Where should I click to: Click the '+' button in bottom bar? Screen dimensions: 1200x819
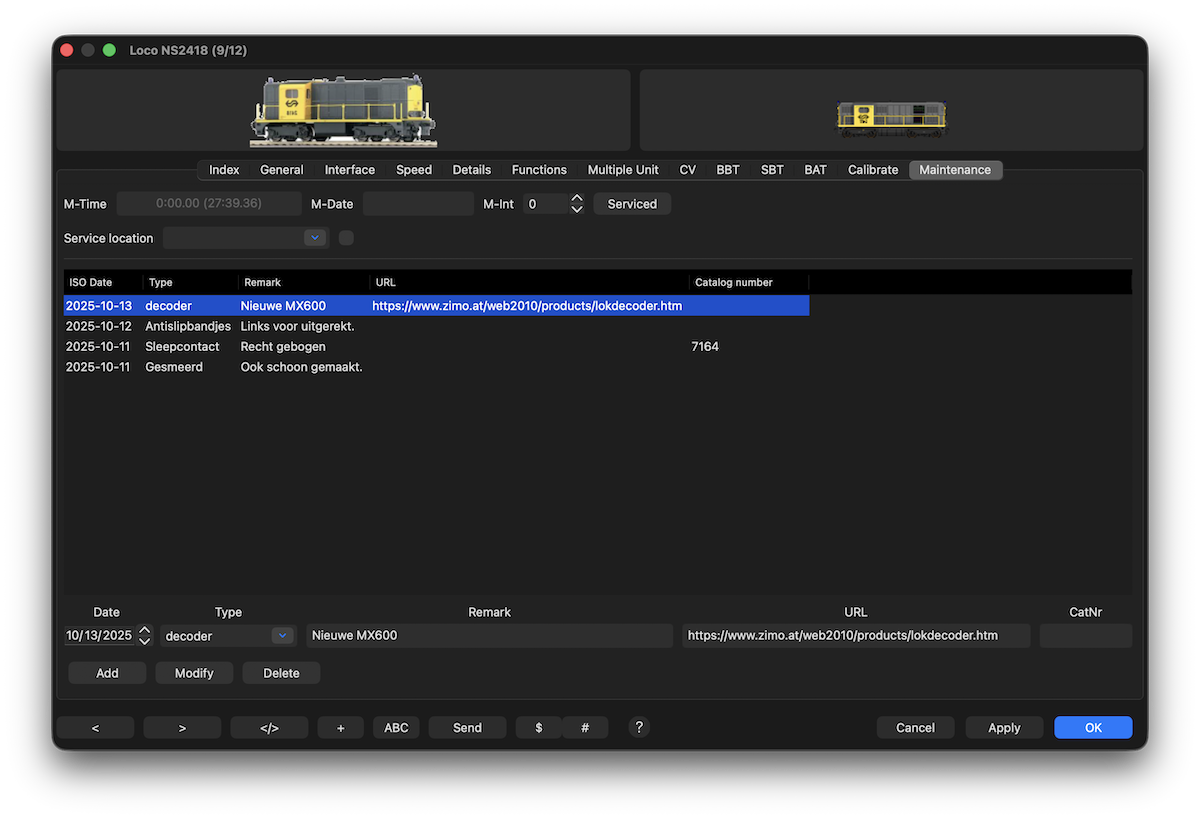click(341, 728)
